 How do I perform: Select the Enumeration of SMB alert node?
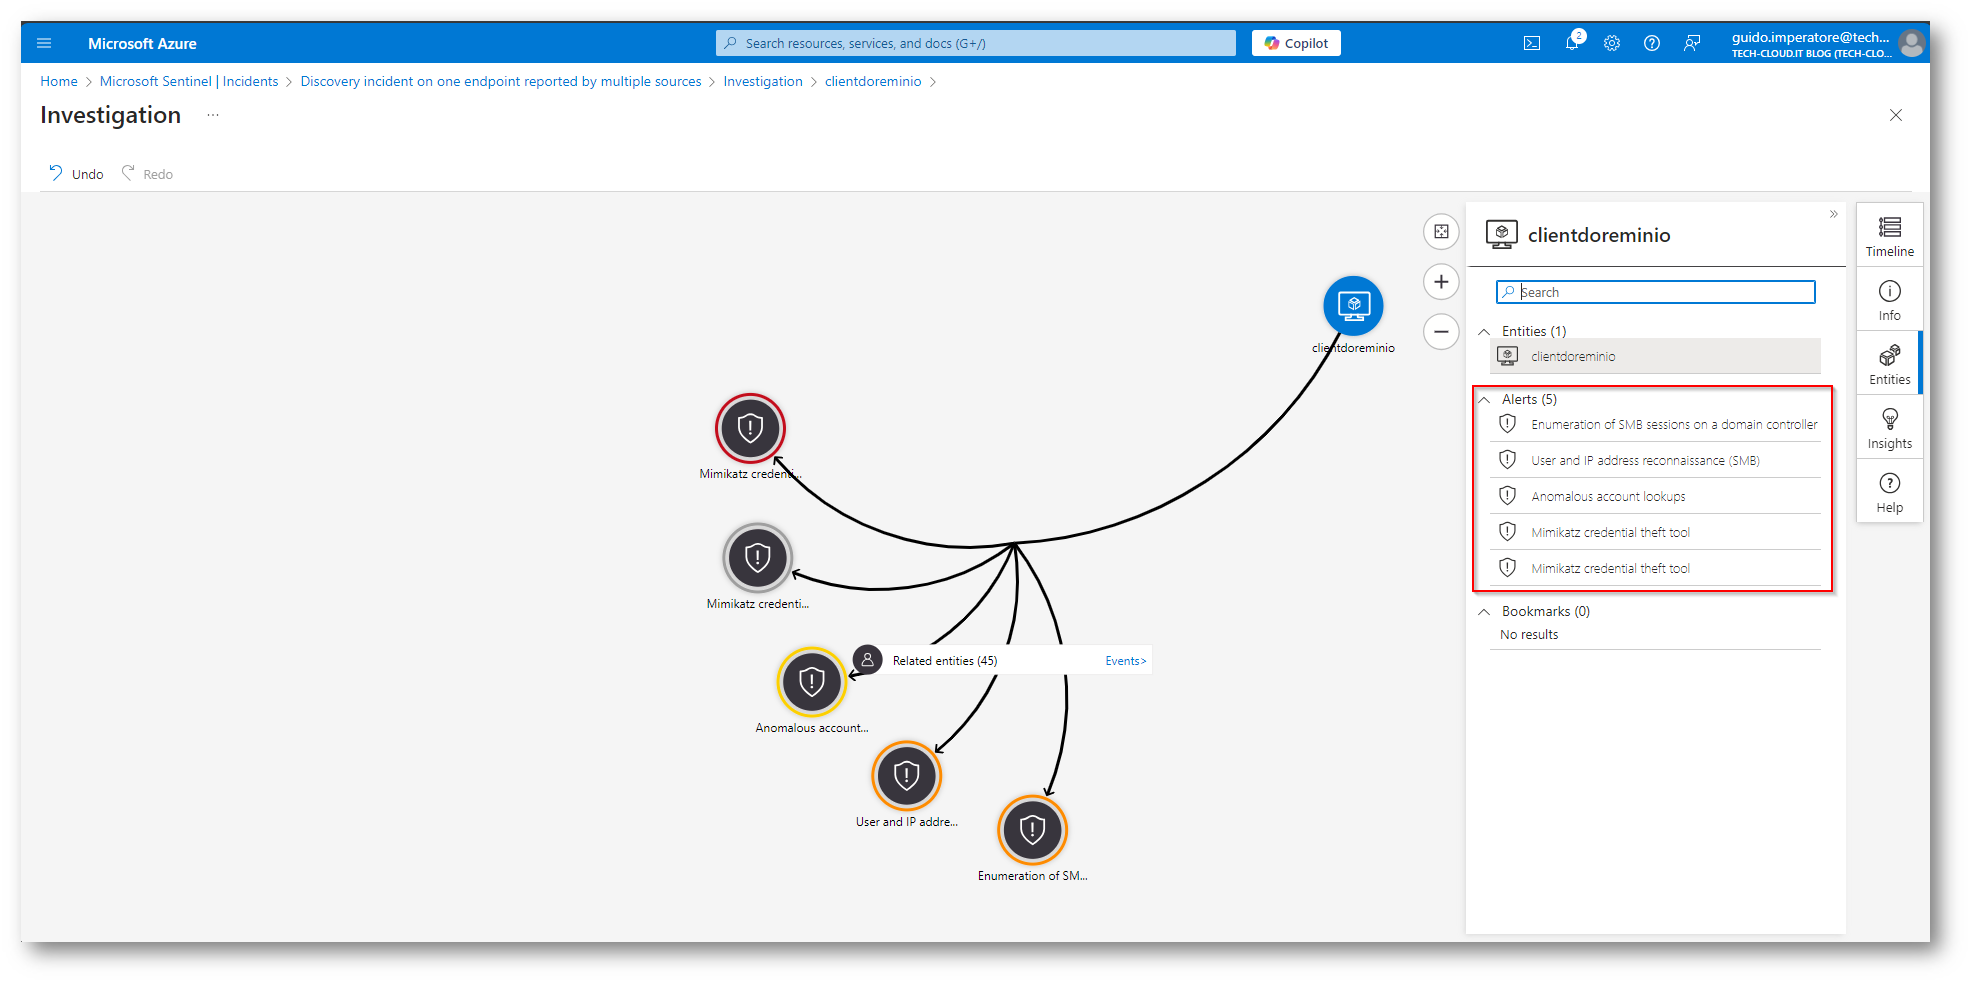tap(1032, 829)
